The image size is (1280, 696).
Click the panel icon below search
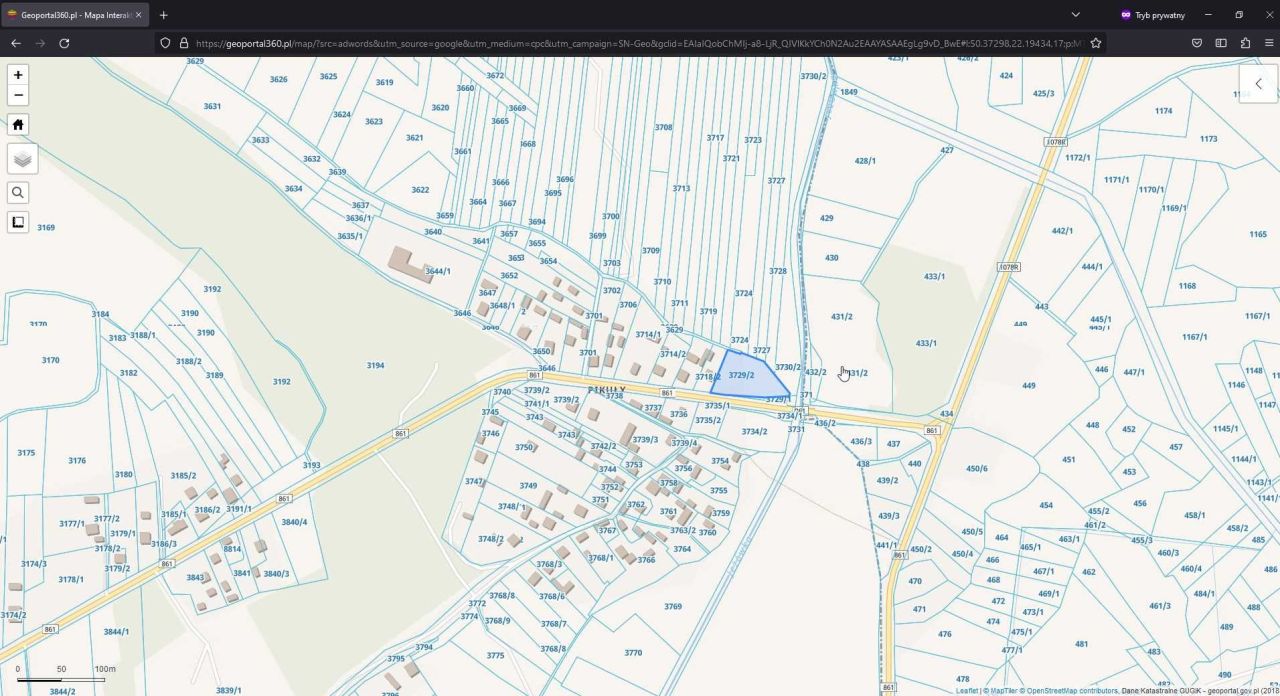tap(18, 222)
